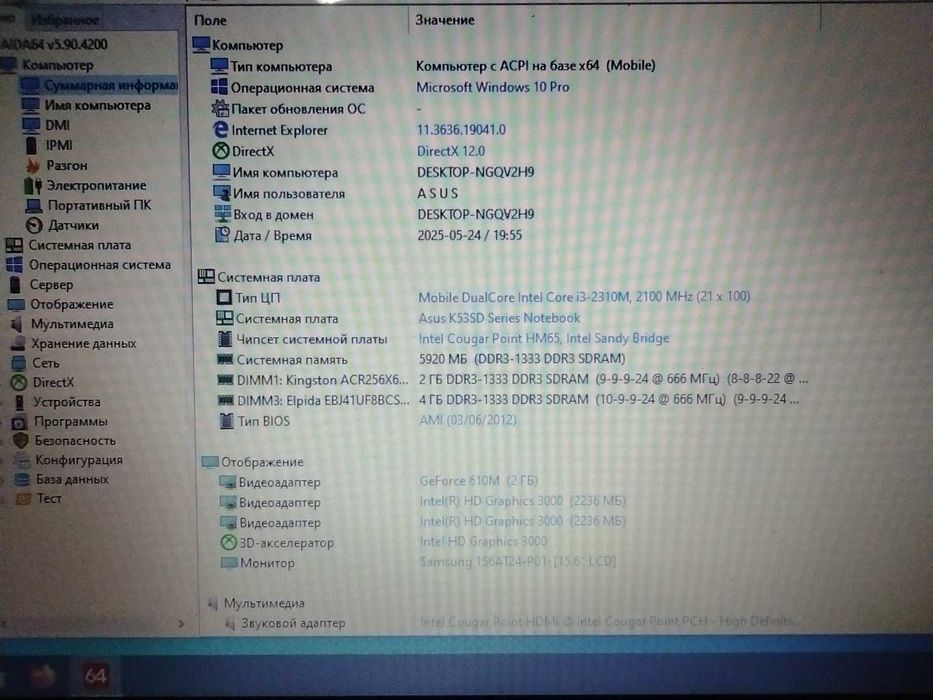Select the DirectX sidebar Xbox icon
This screenshot has height=700, width=933.
[20, 382]
